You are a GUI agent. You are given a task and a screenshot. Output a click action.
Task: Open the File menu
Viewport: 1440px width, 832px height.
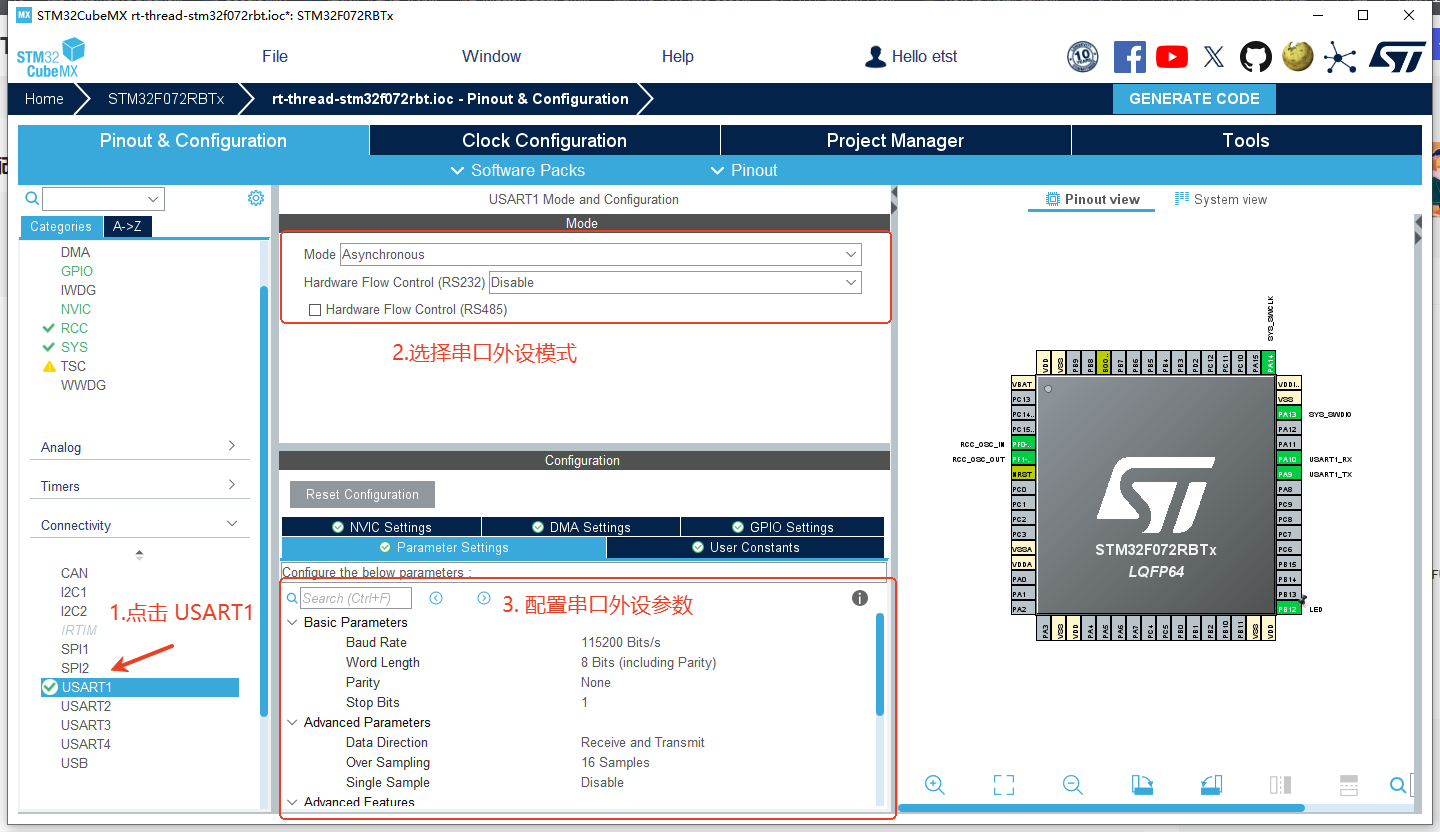(x=275, y=57)
